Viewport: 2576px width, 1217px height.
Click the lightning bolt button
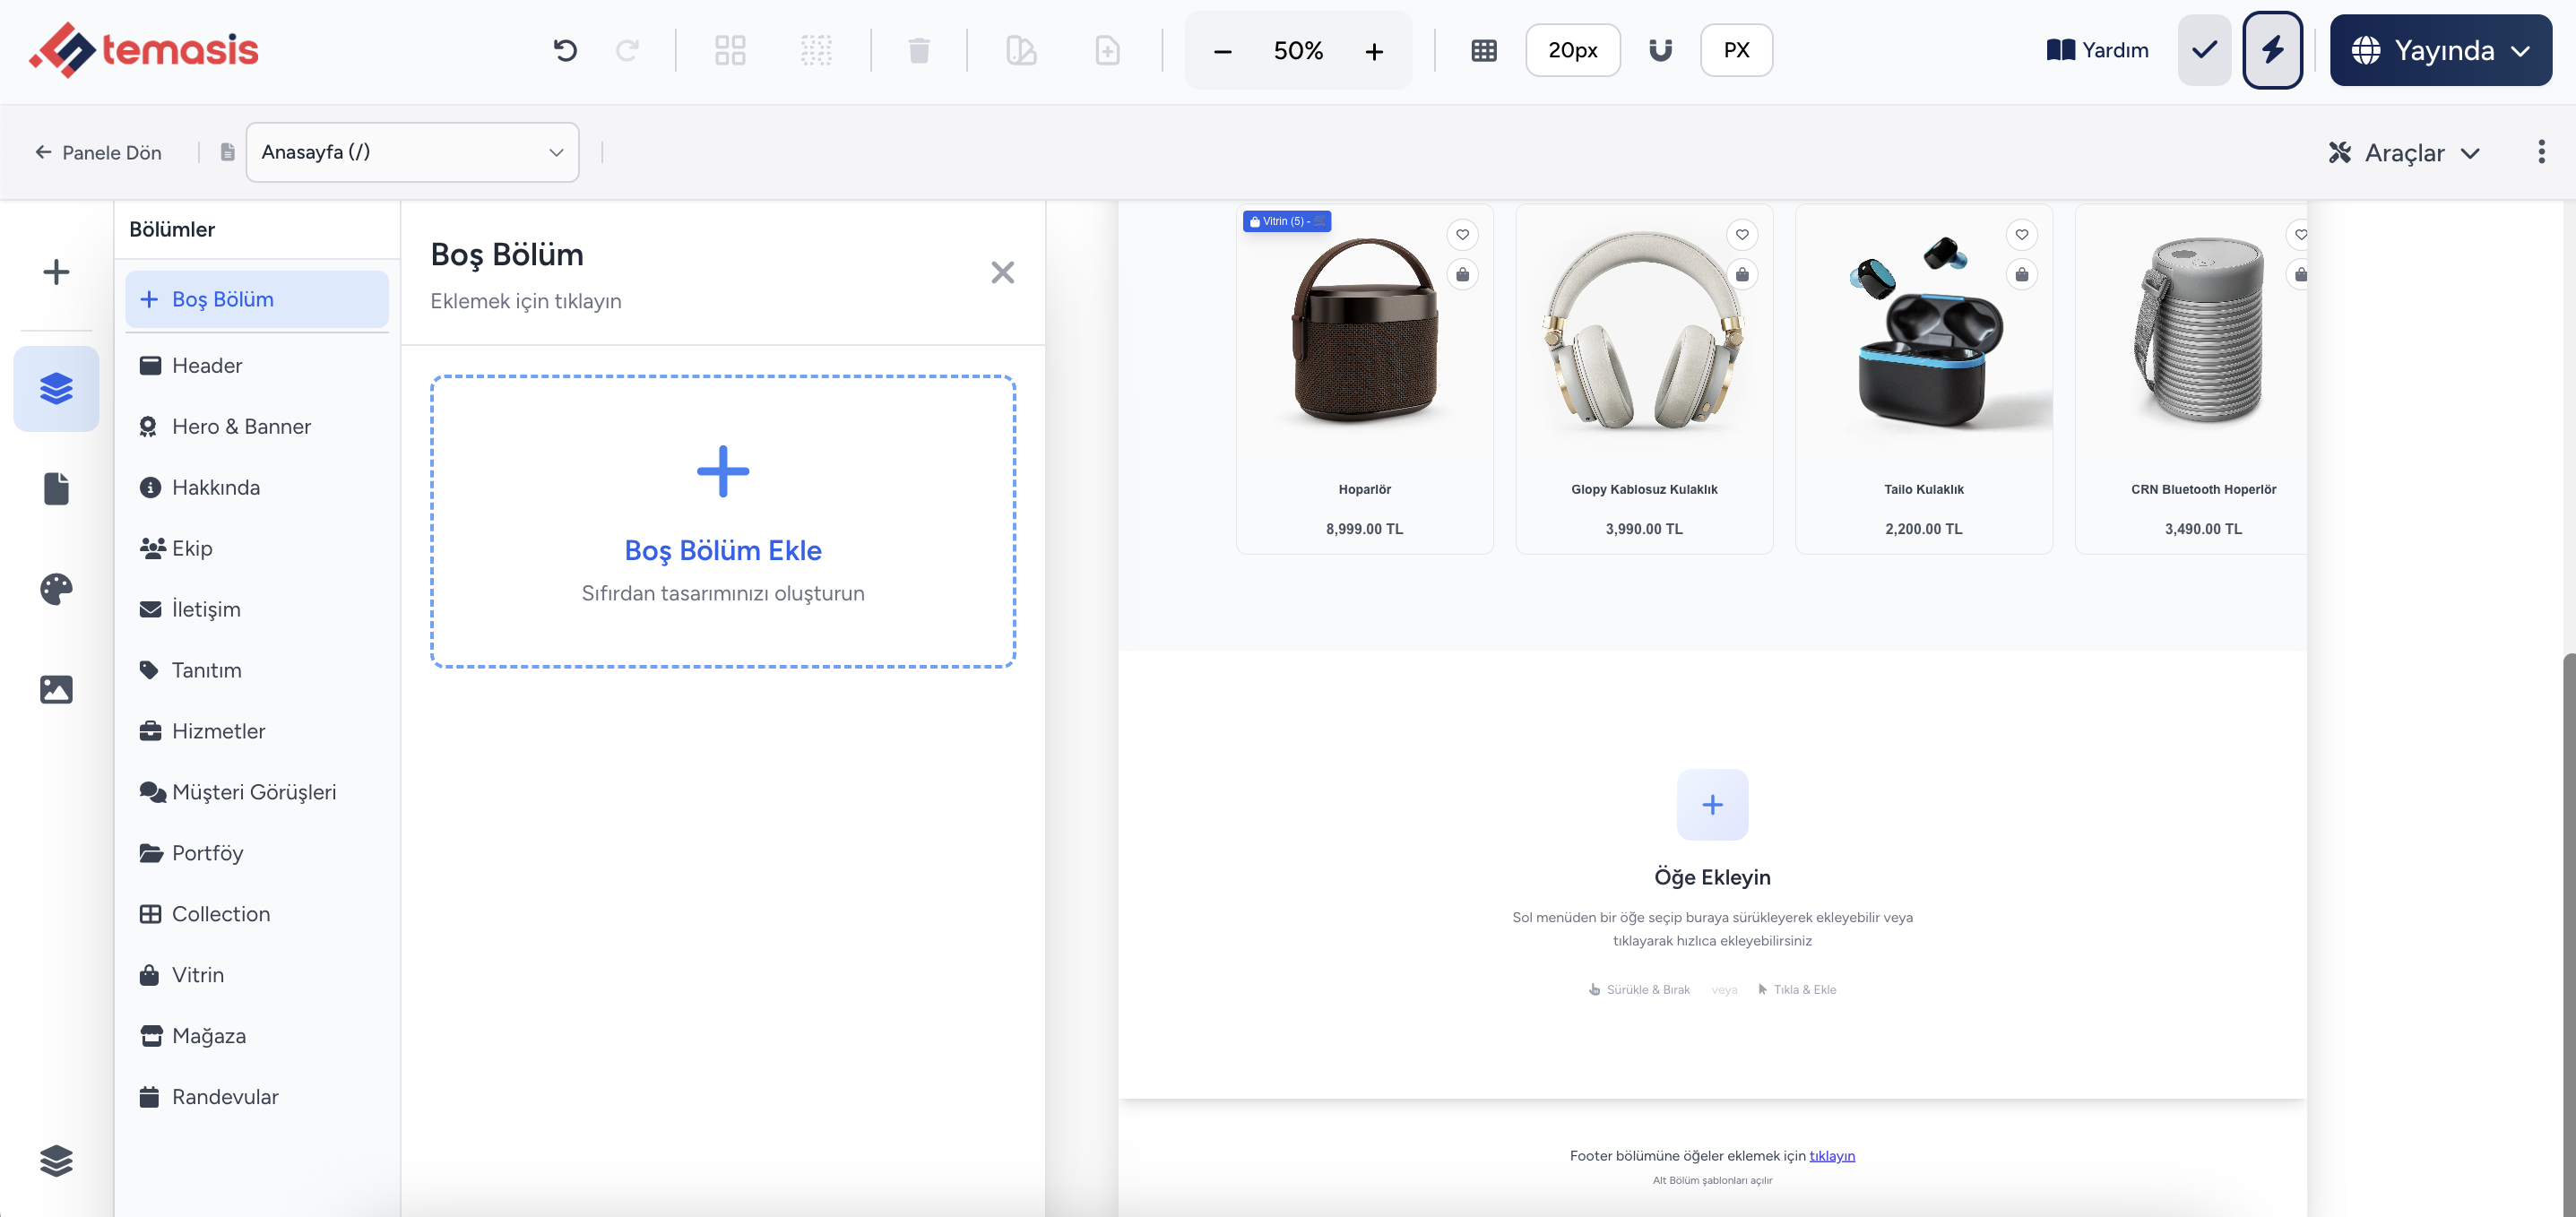(x=2272, y=50)
